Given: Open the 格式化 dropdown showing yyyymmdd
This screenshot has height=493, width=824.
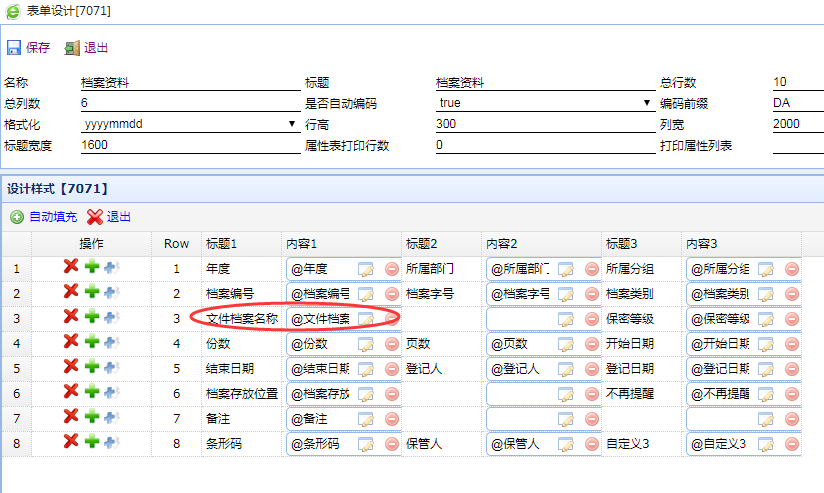Looking at the screenshot, I should 190,124.
